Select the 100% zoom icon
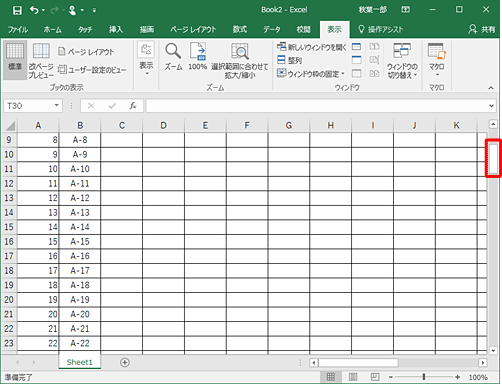This screenshot has height=384, width=502. pos(198,51)
